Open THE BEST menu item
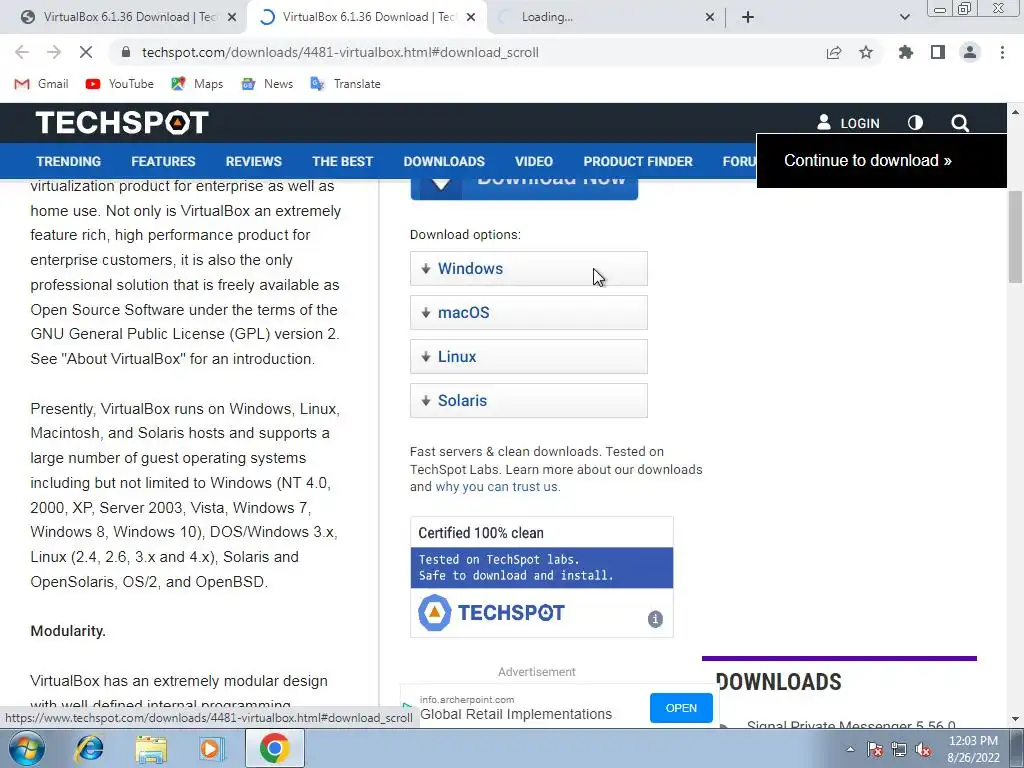 [x=342, y=161]
